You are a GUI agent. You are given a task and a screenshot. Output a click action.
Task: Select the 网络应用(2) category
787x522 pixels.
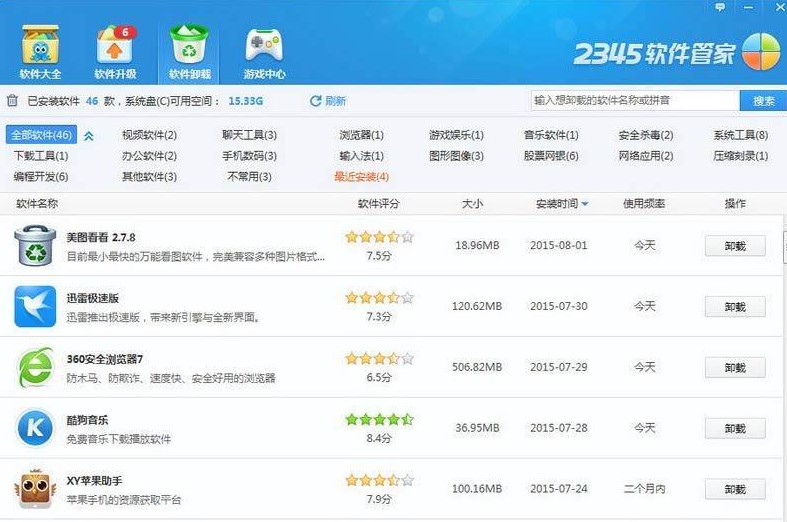click(646, 156)
